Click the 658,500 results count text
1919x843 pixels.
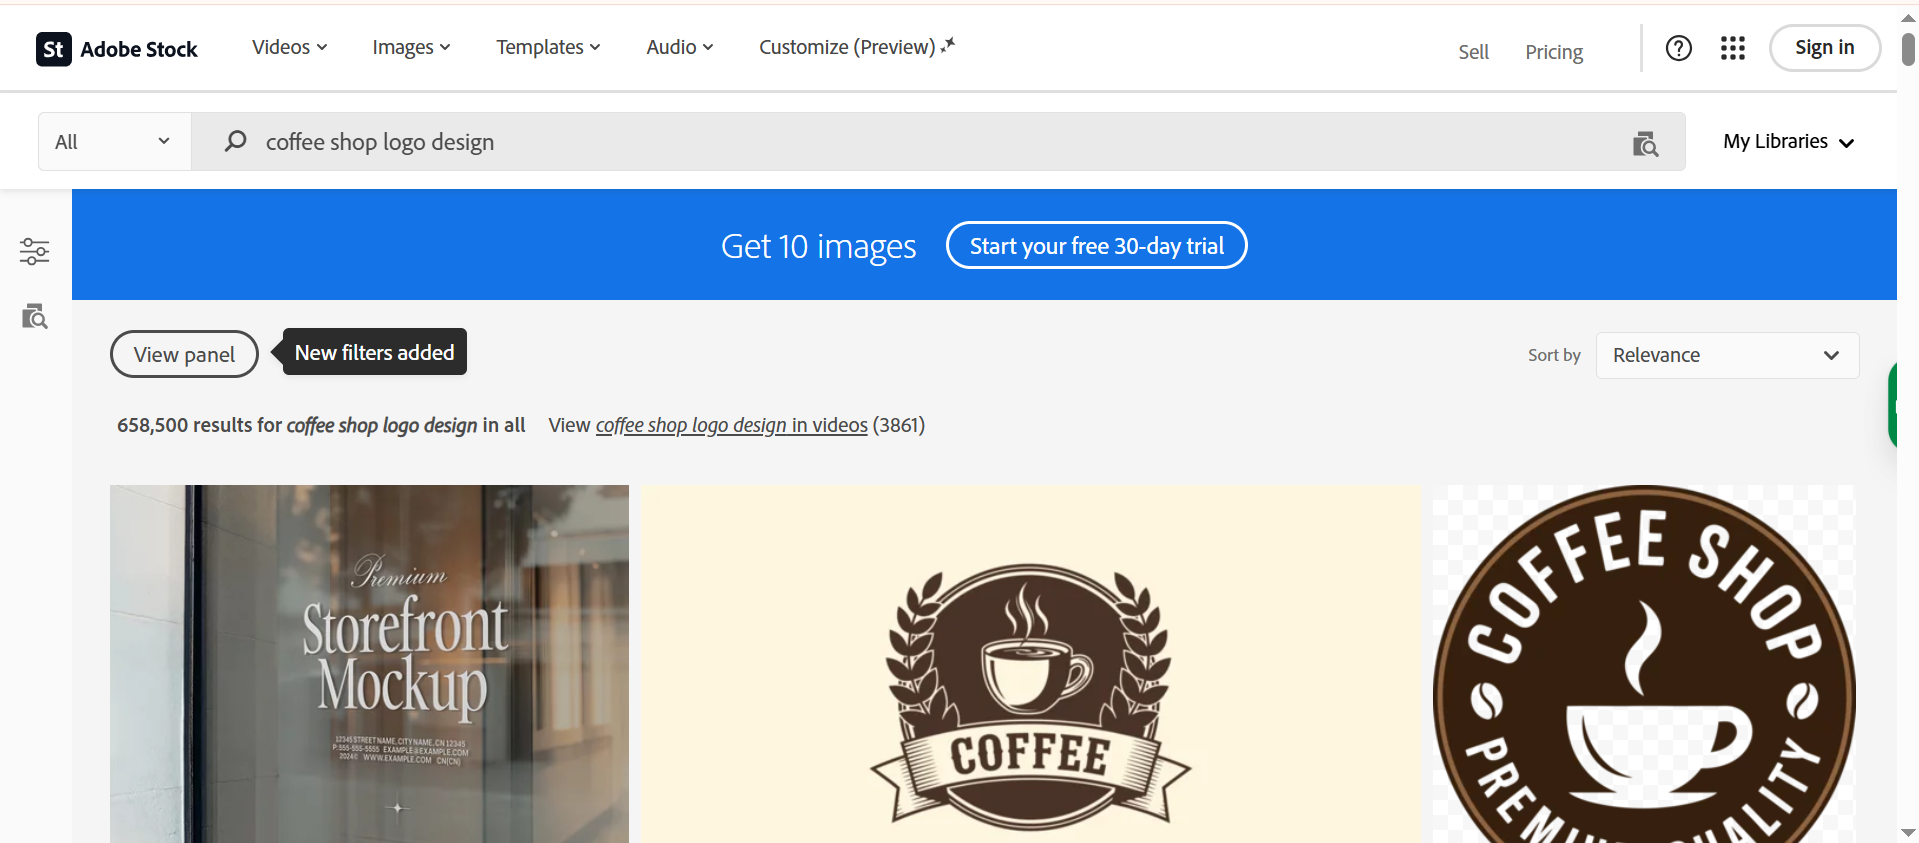321,425
